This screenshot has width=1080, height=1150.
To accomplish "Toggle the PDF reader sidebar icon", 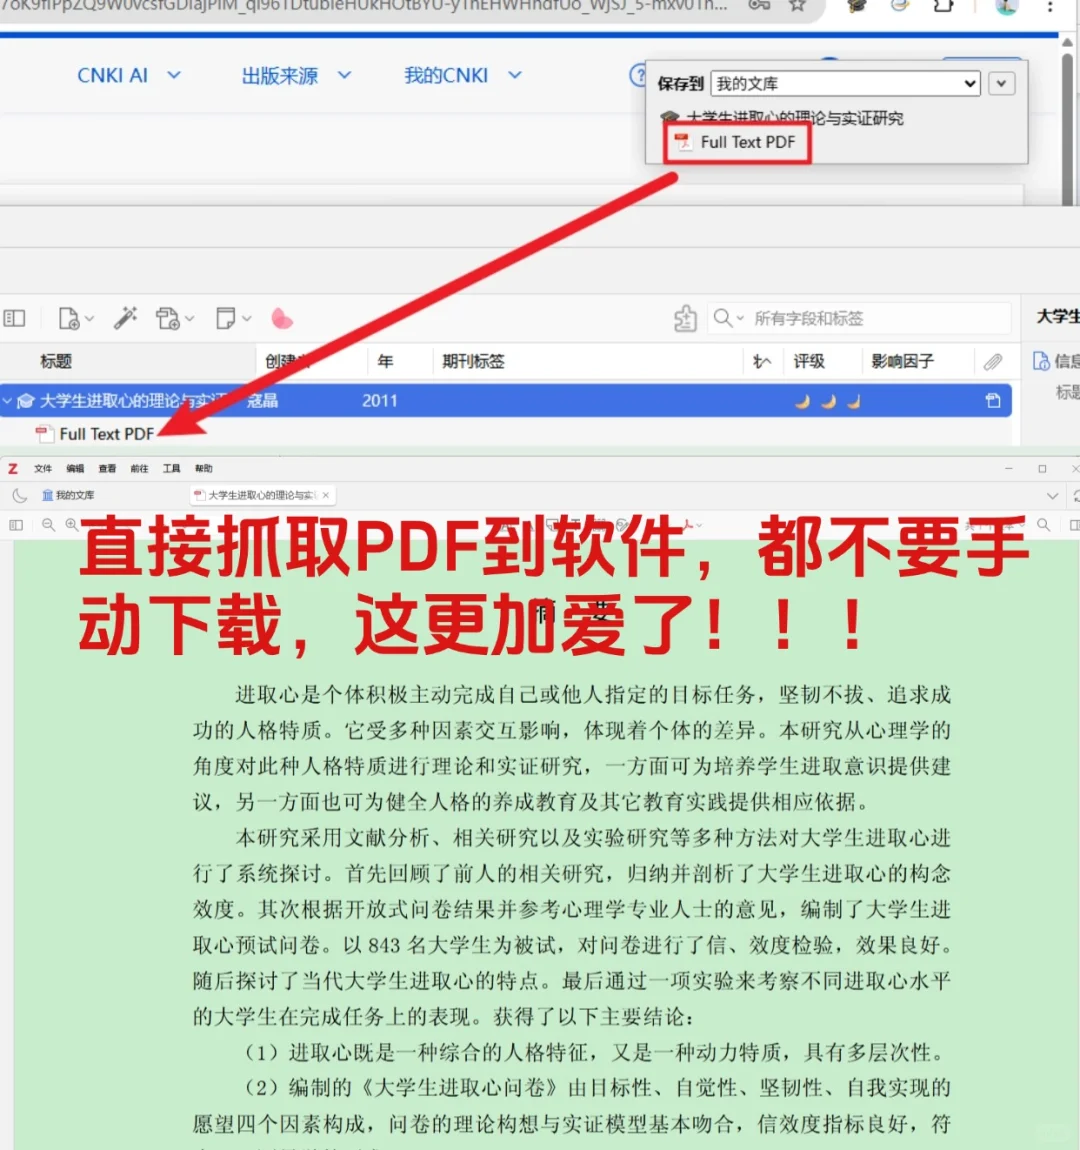I will (16, 524).
